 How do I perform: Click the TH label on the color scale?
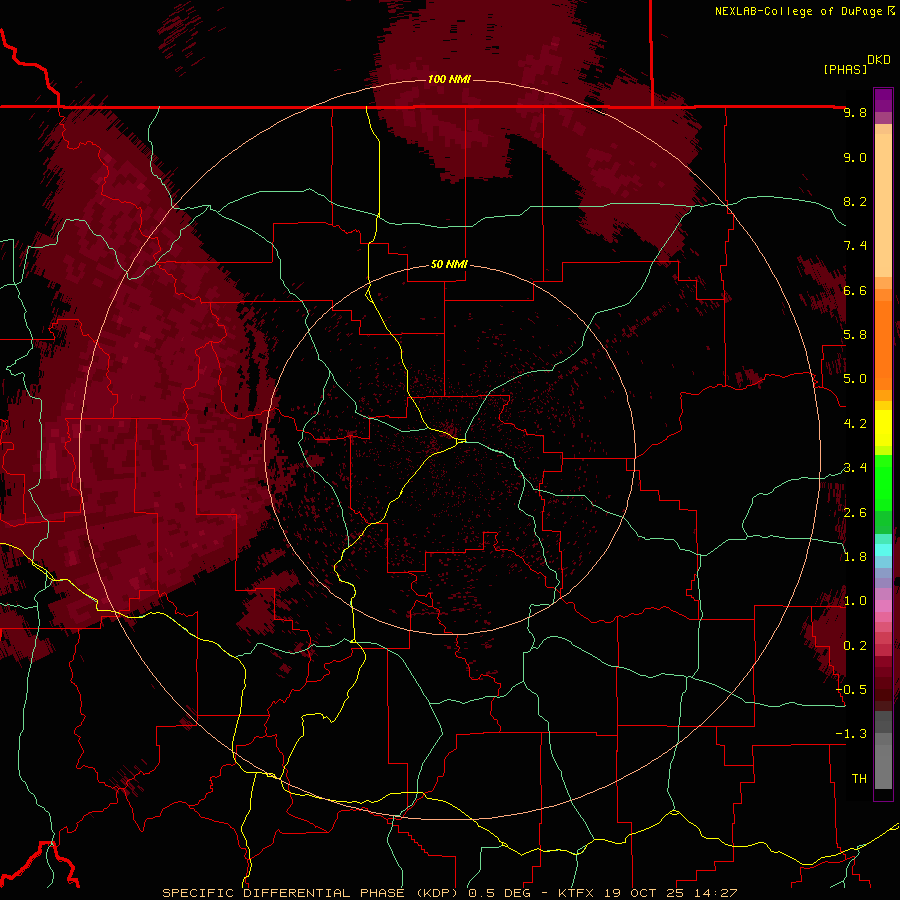pyautogui.click(x=859, y=779)
